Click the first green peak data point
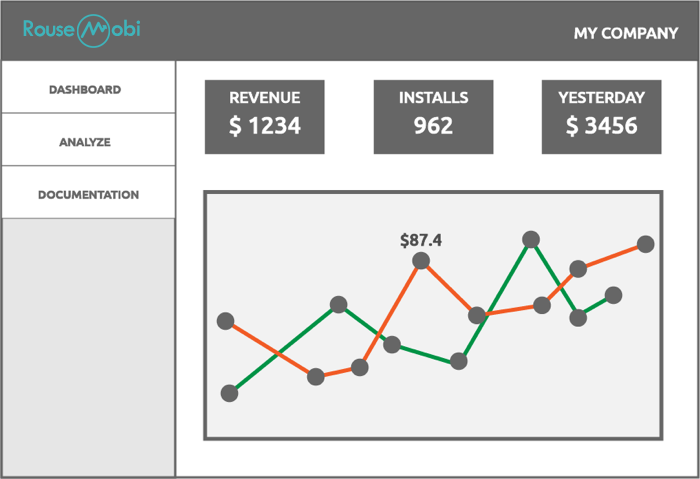The image size is (700, 479). coord(338,304)
